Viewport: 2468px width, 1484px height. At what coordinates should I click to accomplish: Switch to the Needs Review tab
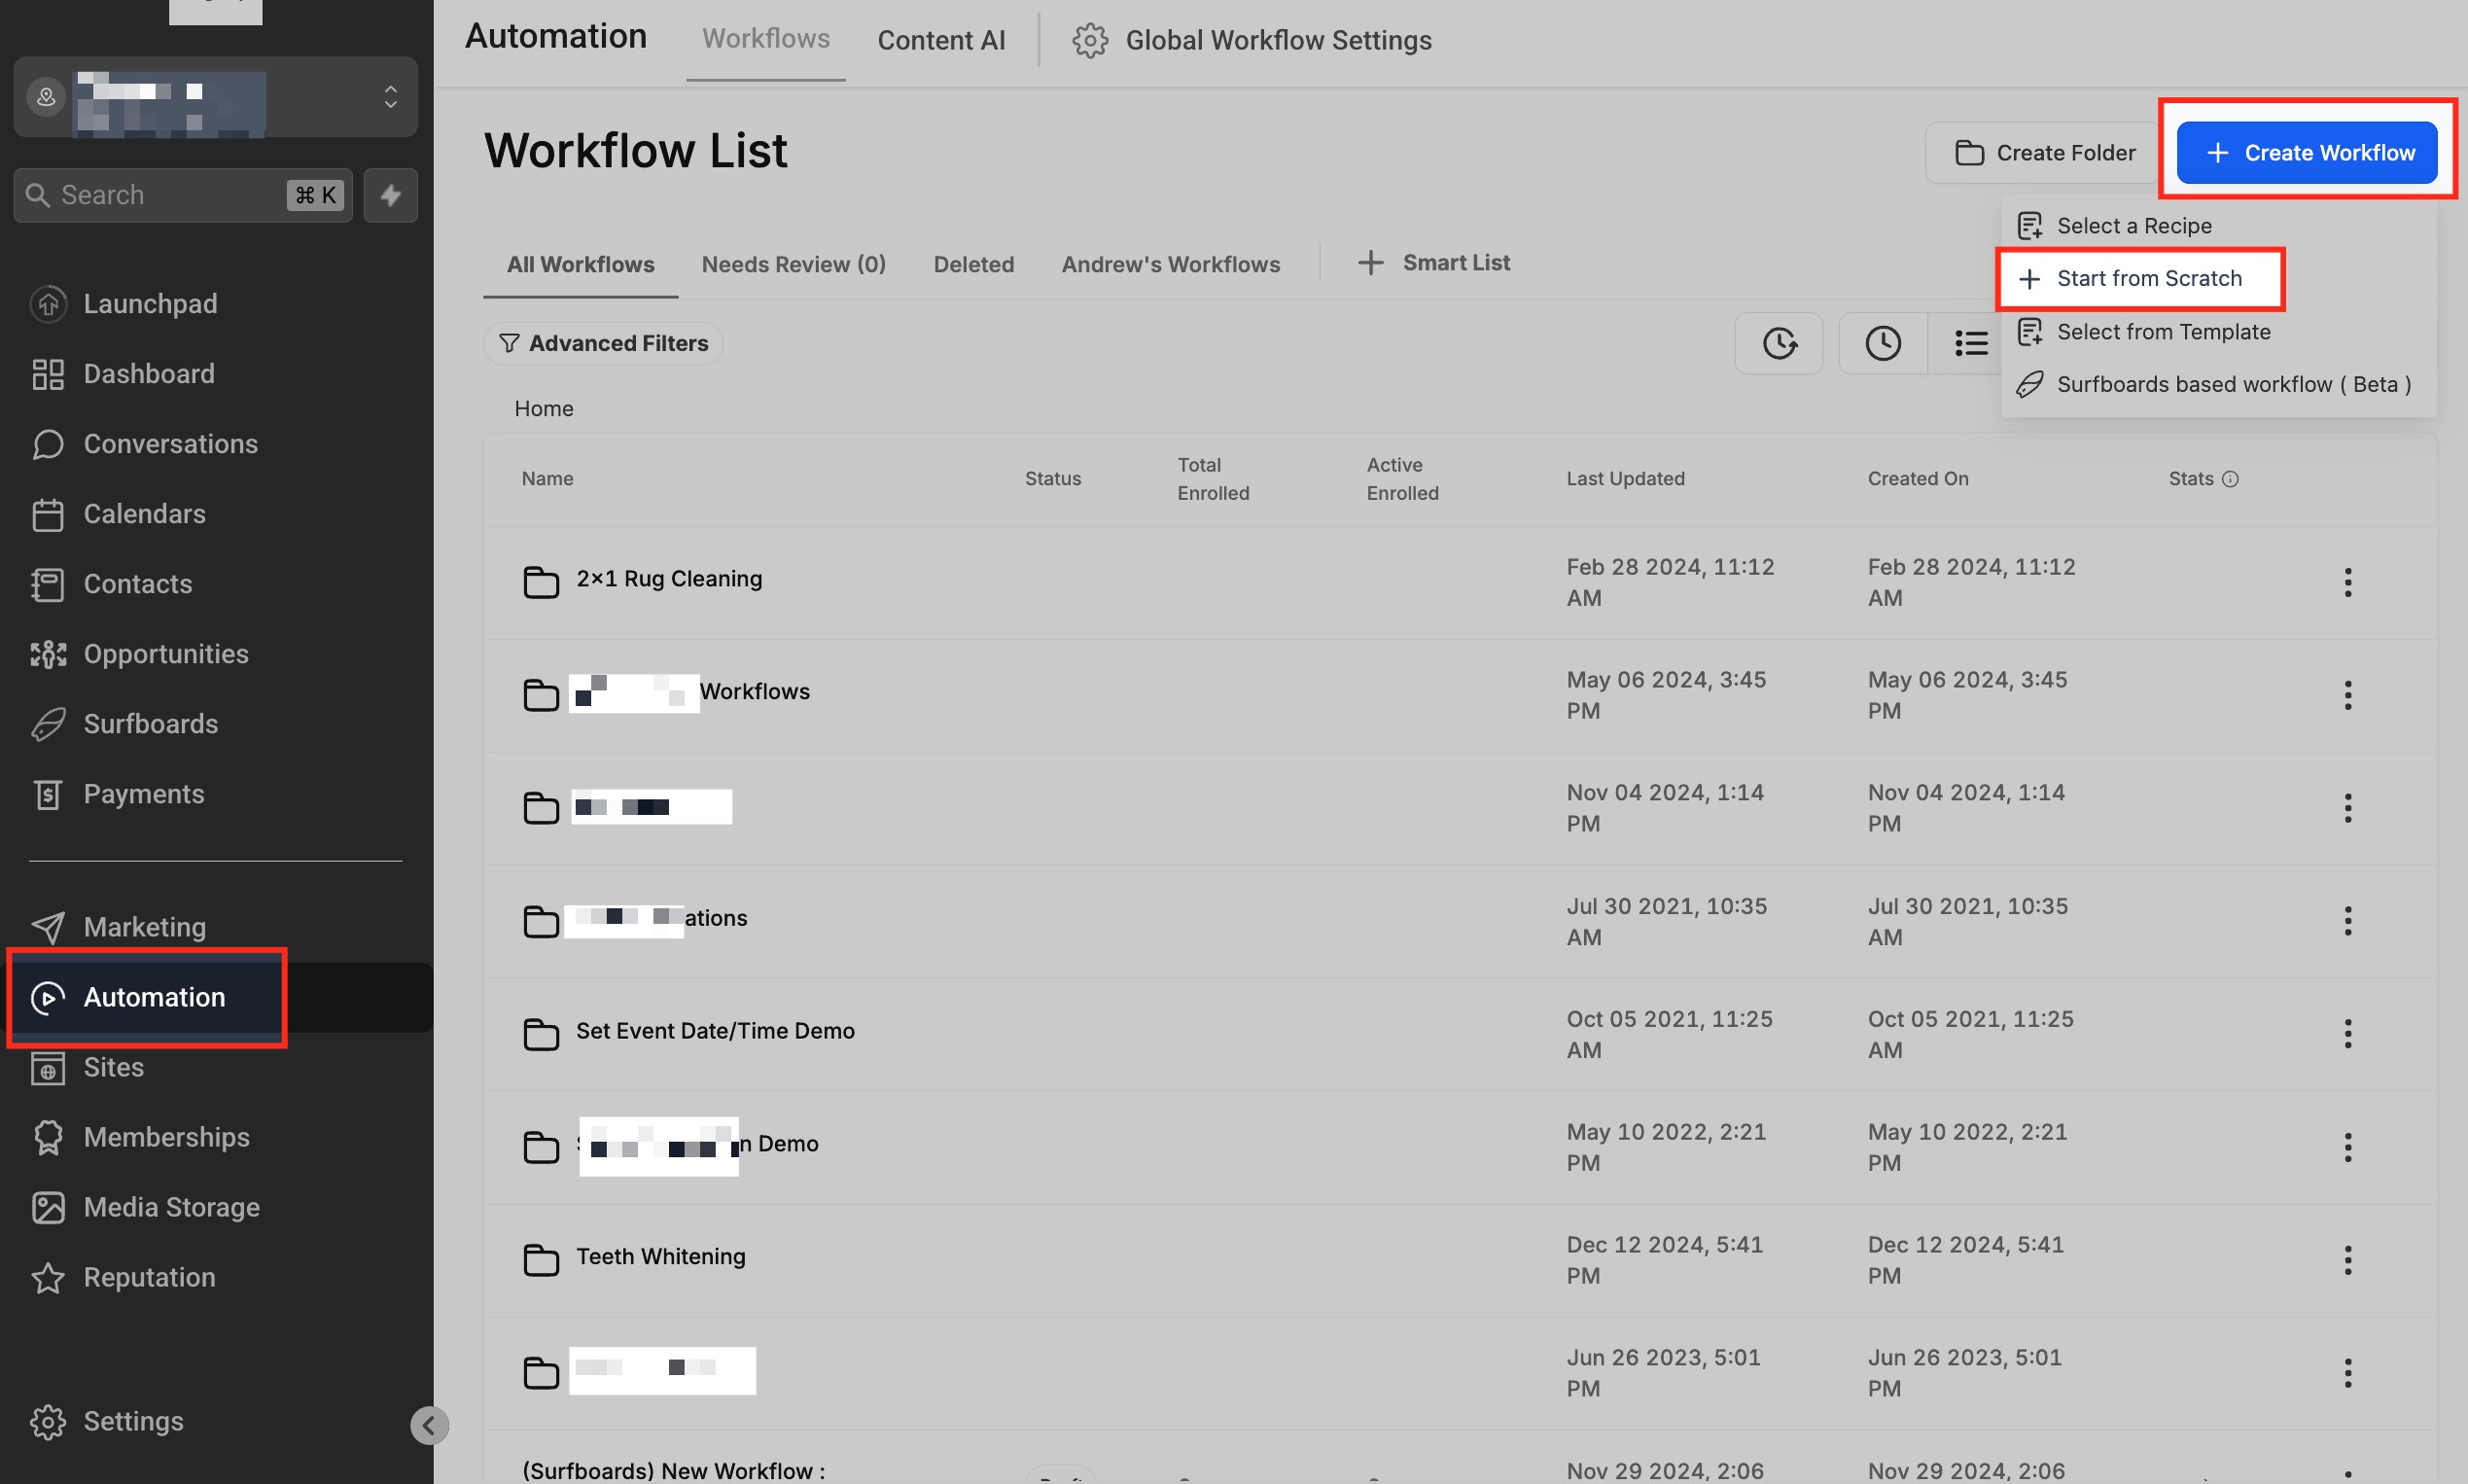point(793,264)
